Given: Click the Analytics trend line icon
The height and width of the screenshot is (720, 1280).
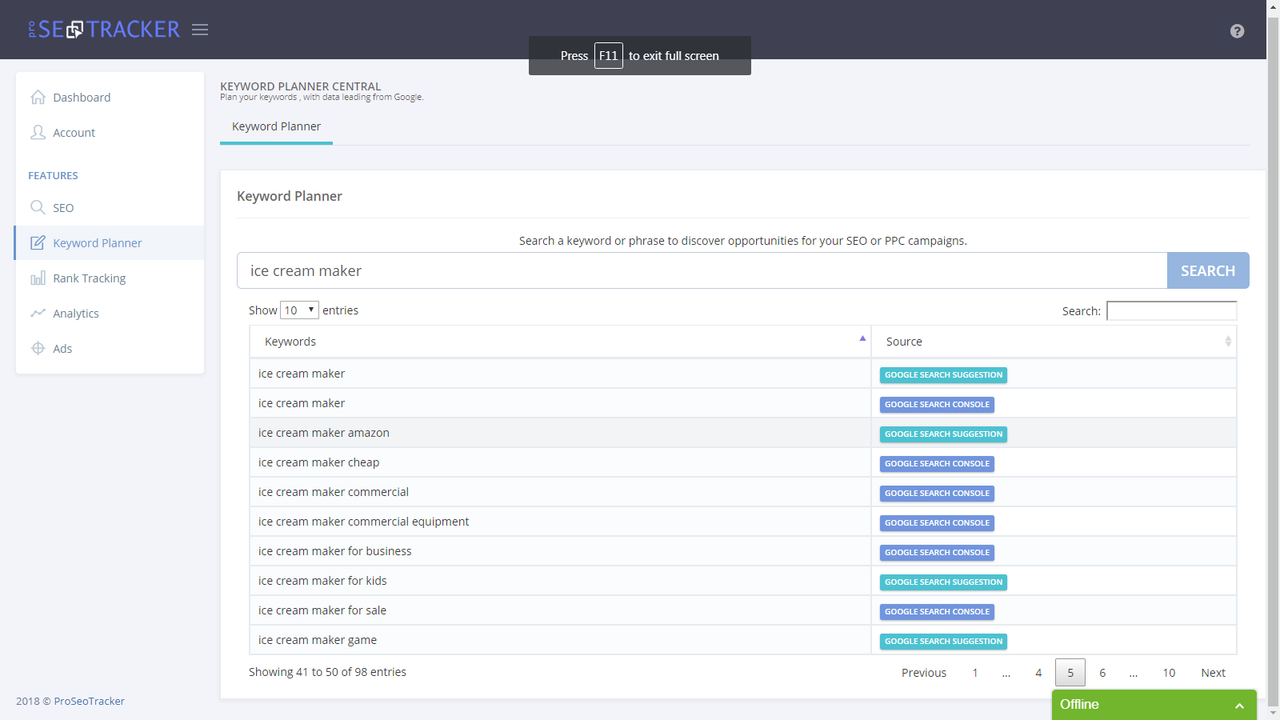Looking at the screenshot, I should pos(38,313).
